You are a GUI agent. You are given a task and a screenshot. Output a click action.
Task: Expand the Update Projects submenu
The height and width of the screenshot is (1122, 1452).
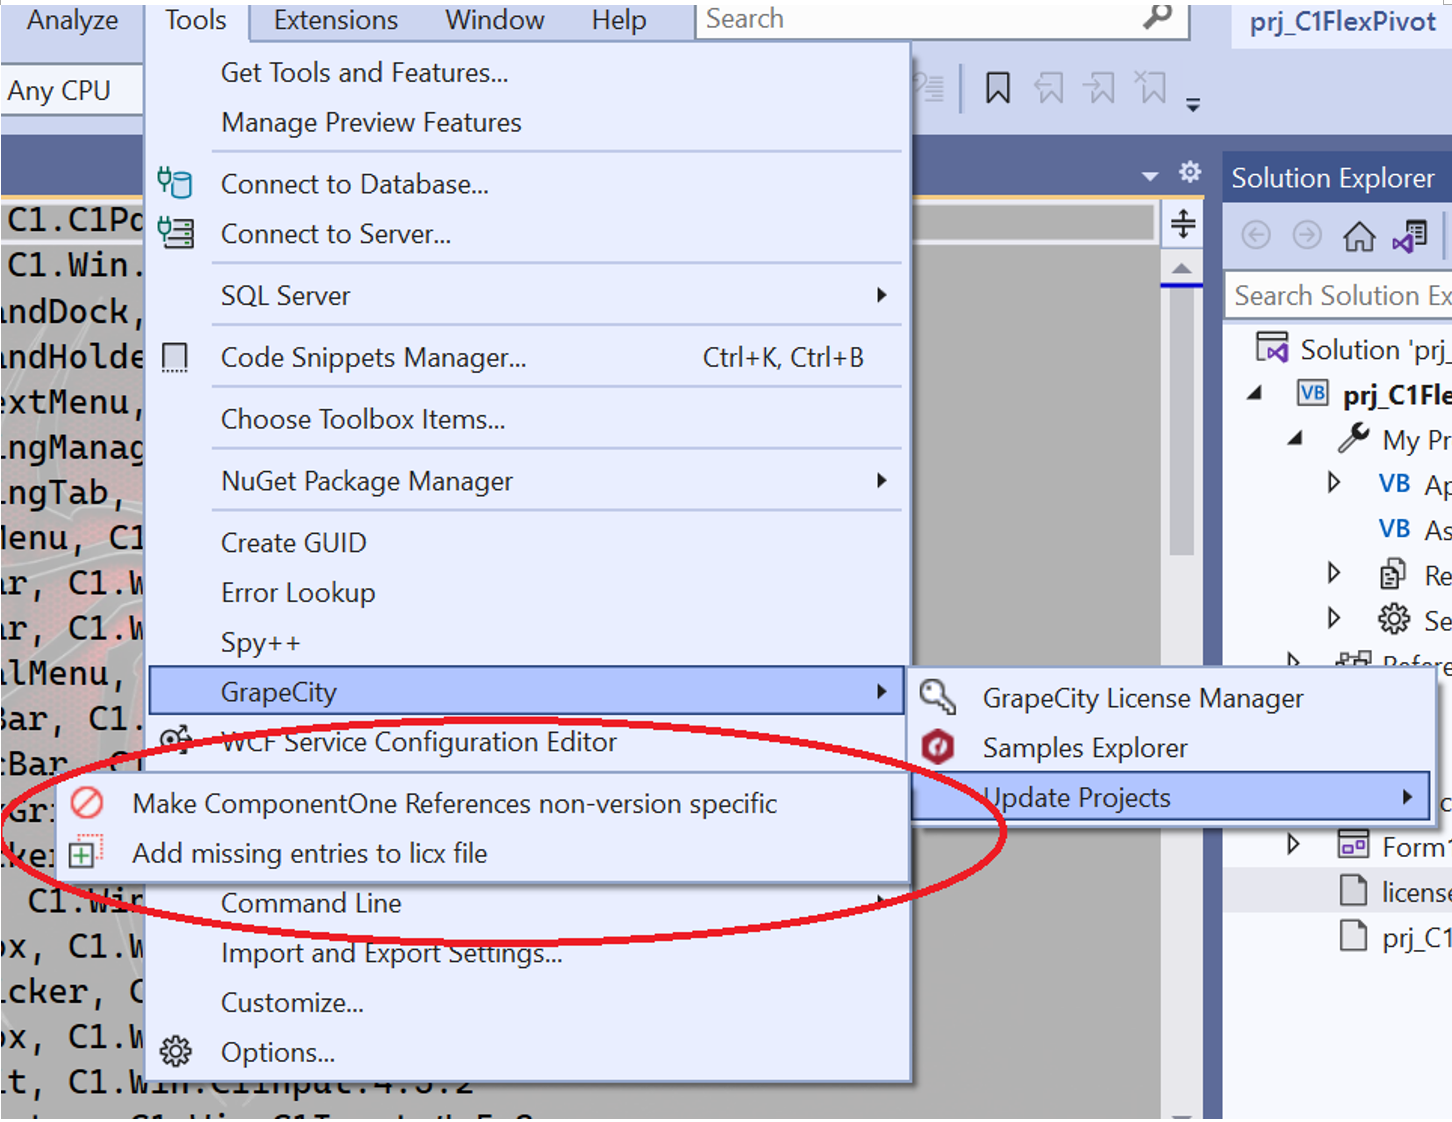[x=1171, y=797]
